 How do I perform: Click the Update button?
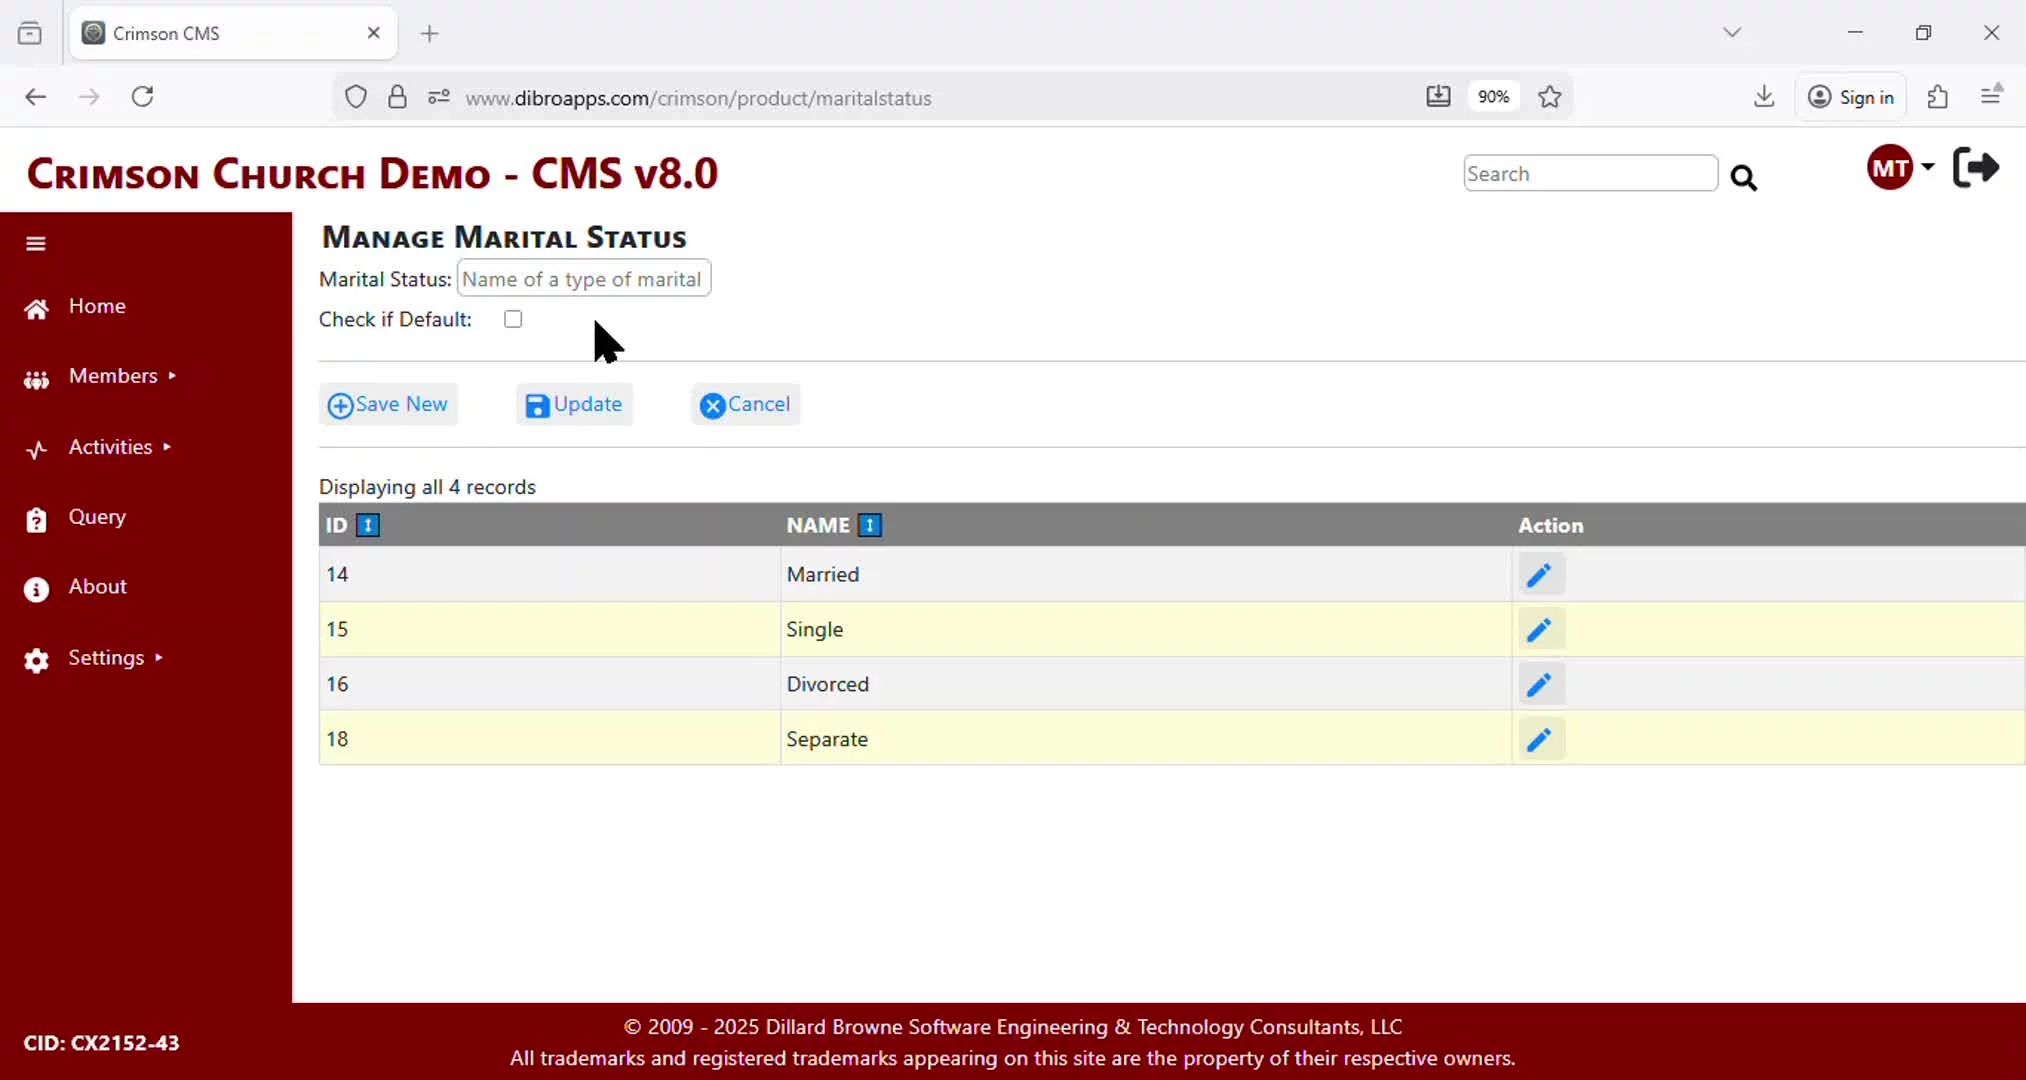click(574, 404)
